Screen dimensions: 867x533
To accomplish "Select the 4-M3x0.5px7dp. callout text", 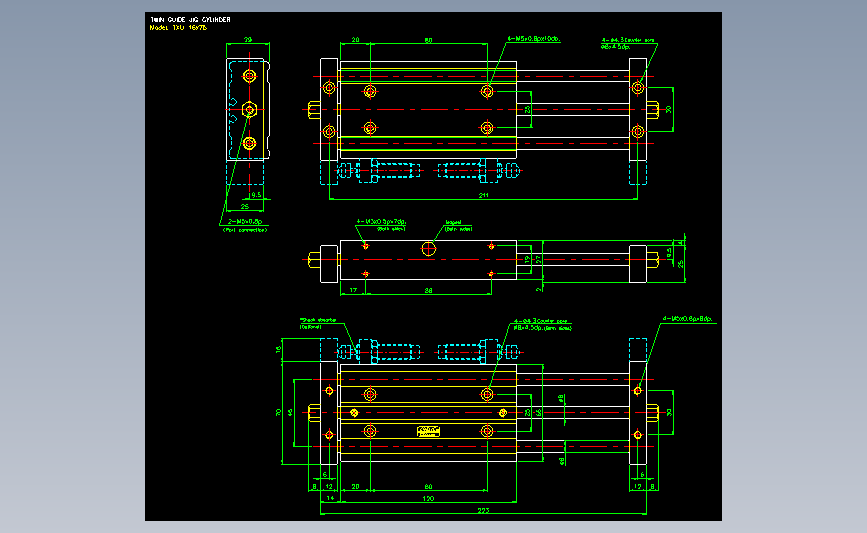I will (381, 221).
